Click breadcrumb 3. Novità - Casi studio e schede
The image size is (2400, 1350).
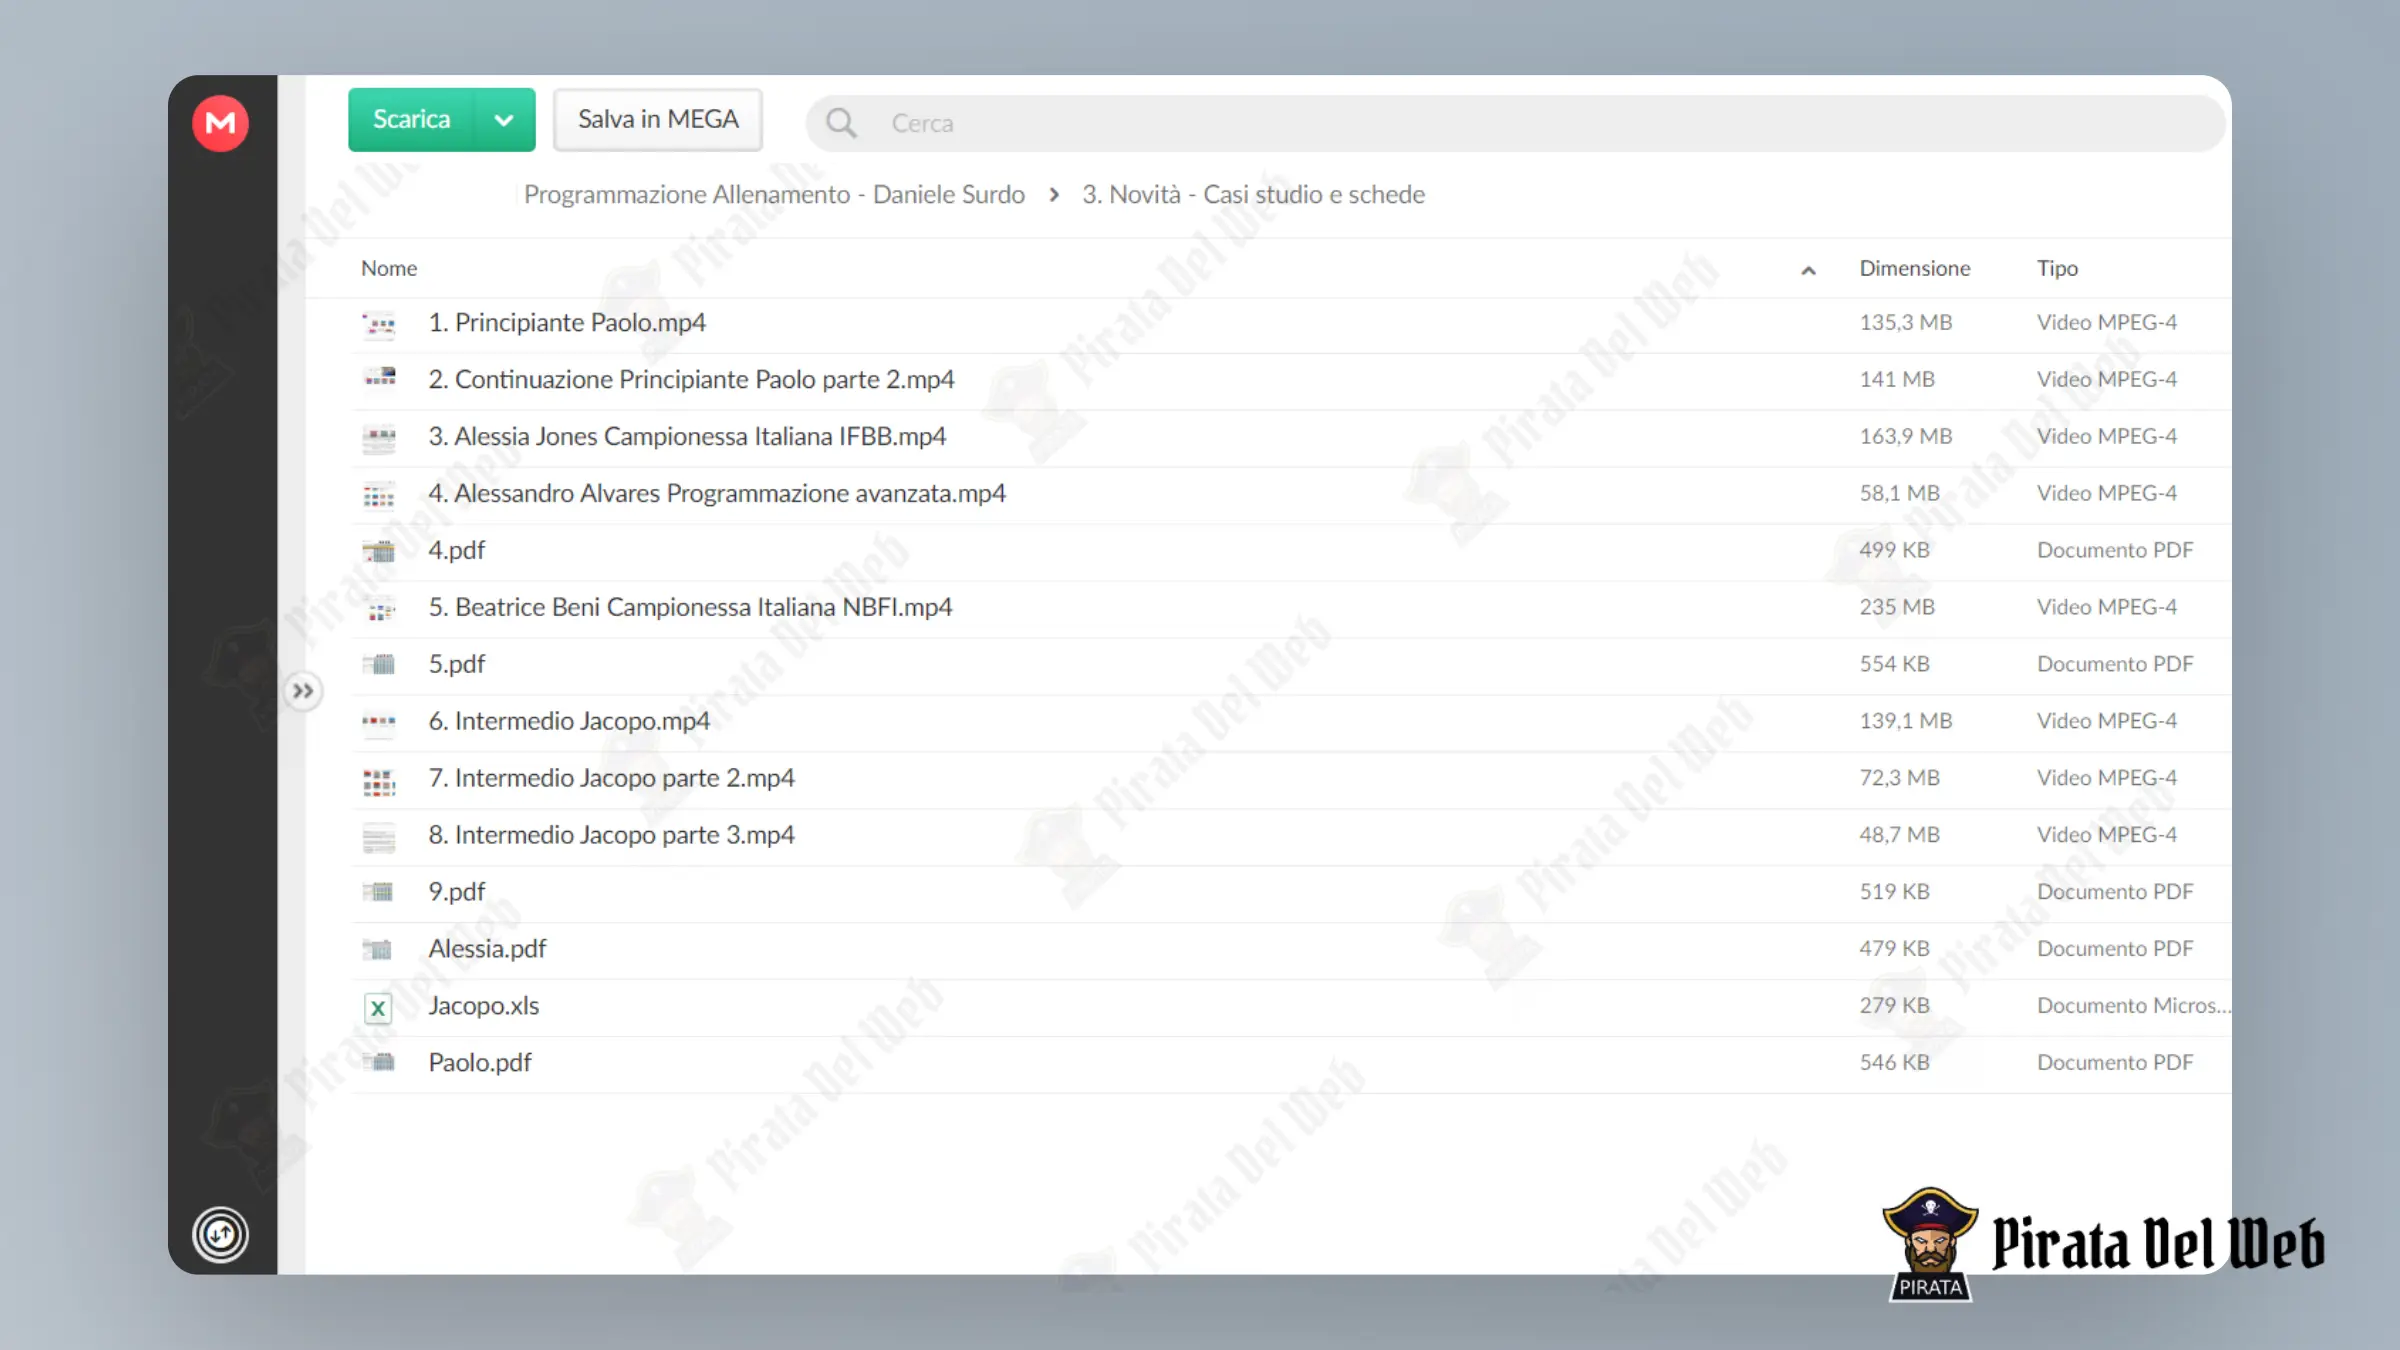tap(1253, 194)
